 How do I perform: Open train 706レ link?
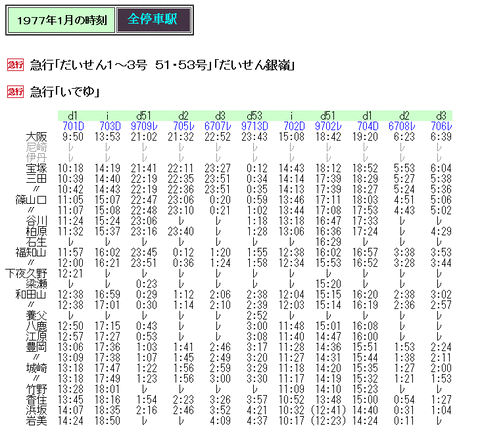pos(441,126)
